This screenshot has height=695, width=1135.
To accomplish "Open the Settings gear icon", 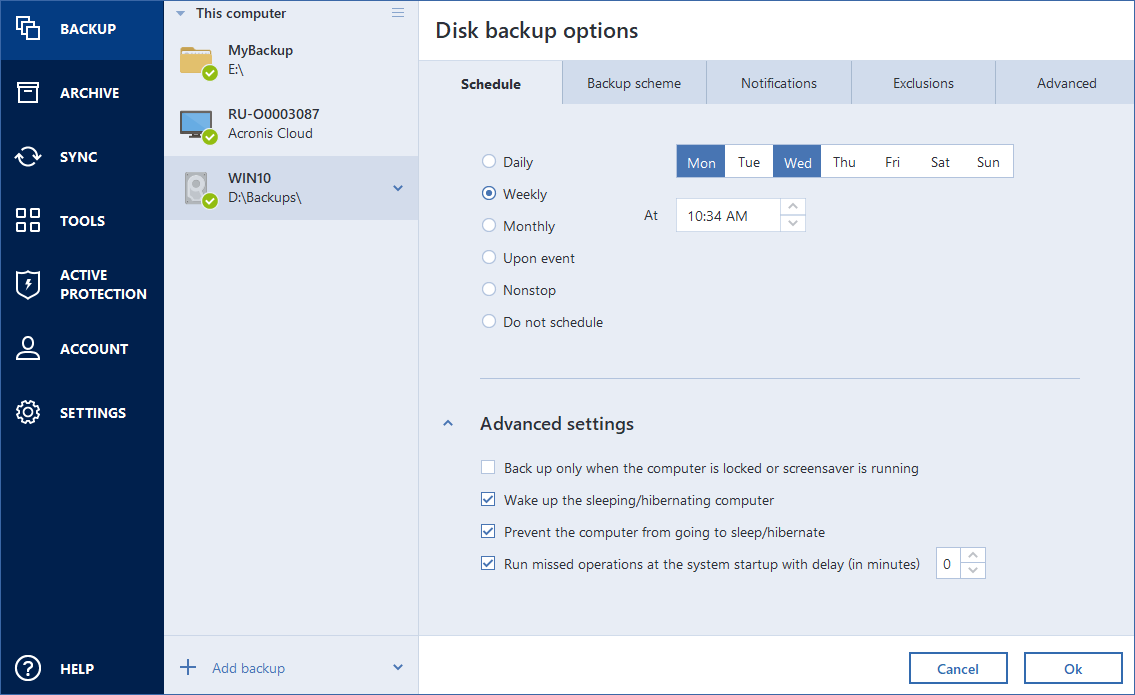I will 28,413.
